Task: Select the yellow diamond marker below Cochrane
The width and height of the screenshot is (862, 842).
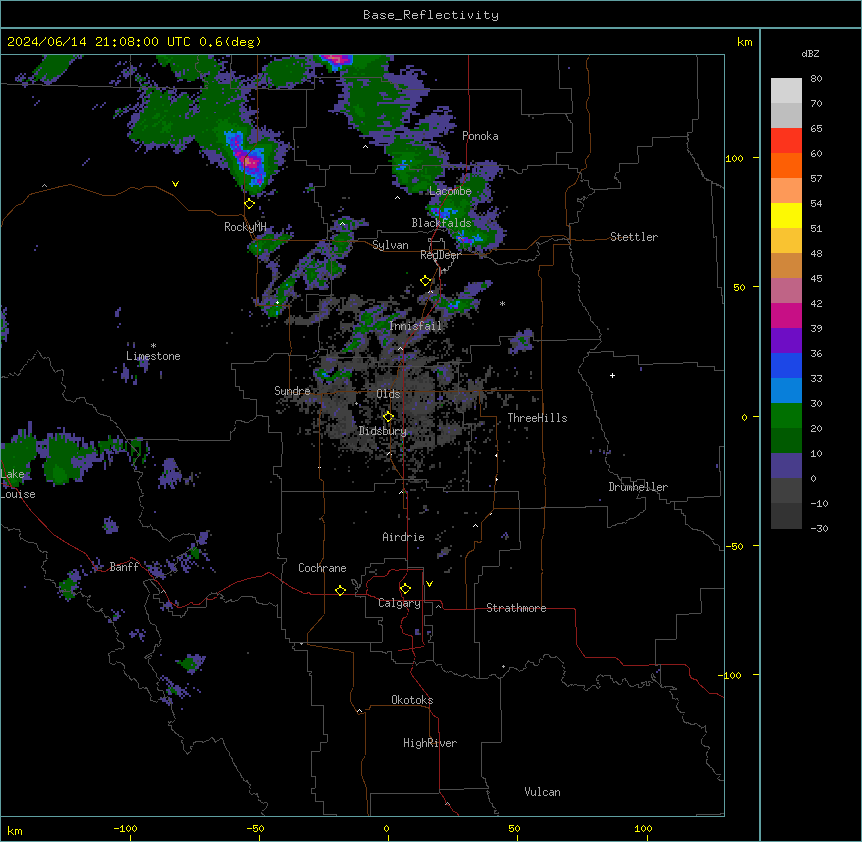Action: [340, 590]
